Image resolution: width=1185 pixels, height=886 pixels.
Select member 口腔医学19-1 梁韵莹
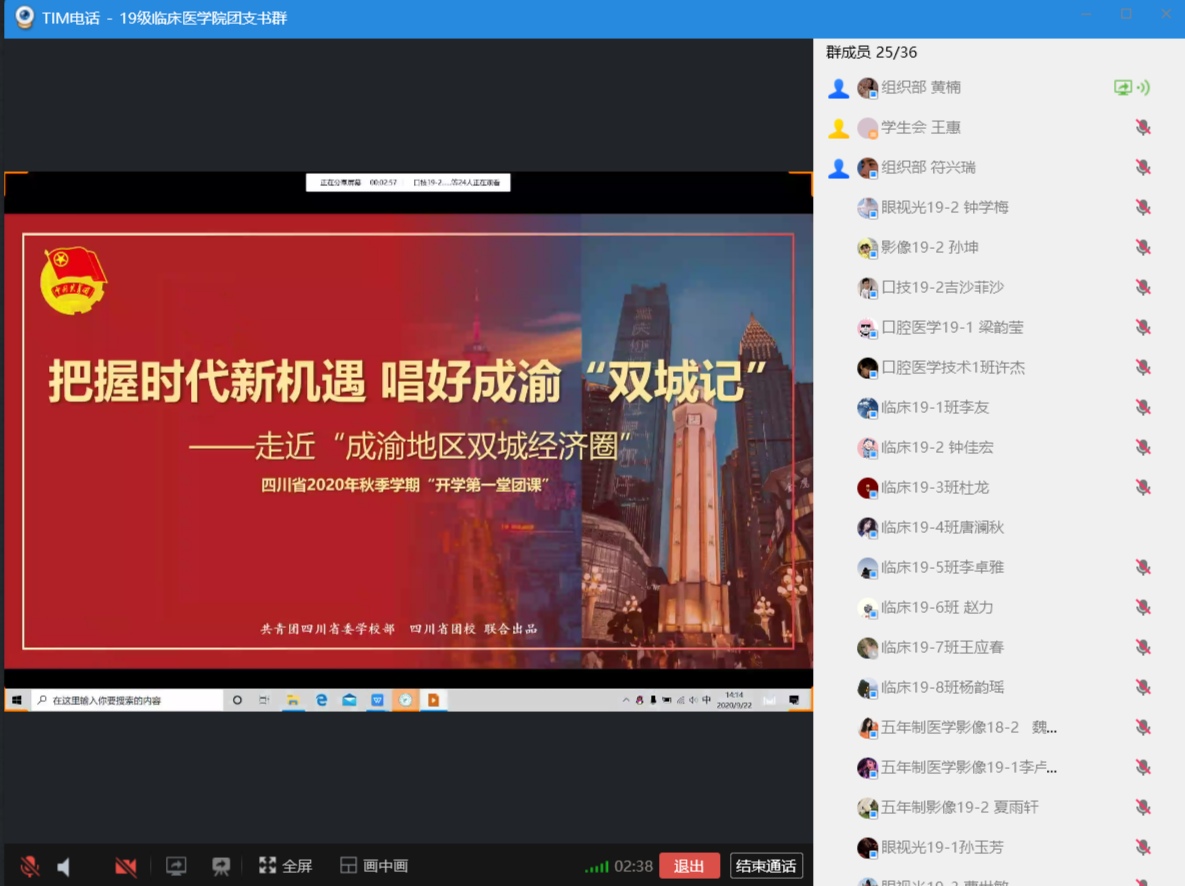click(x=952, y=327)
